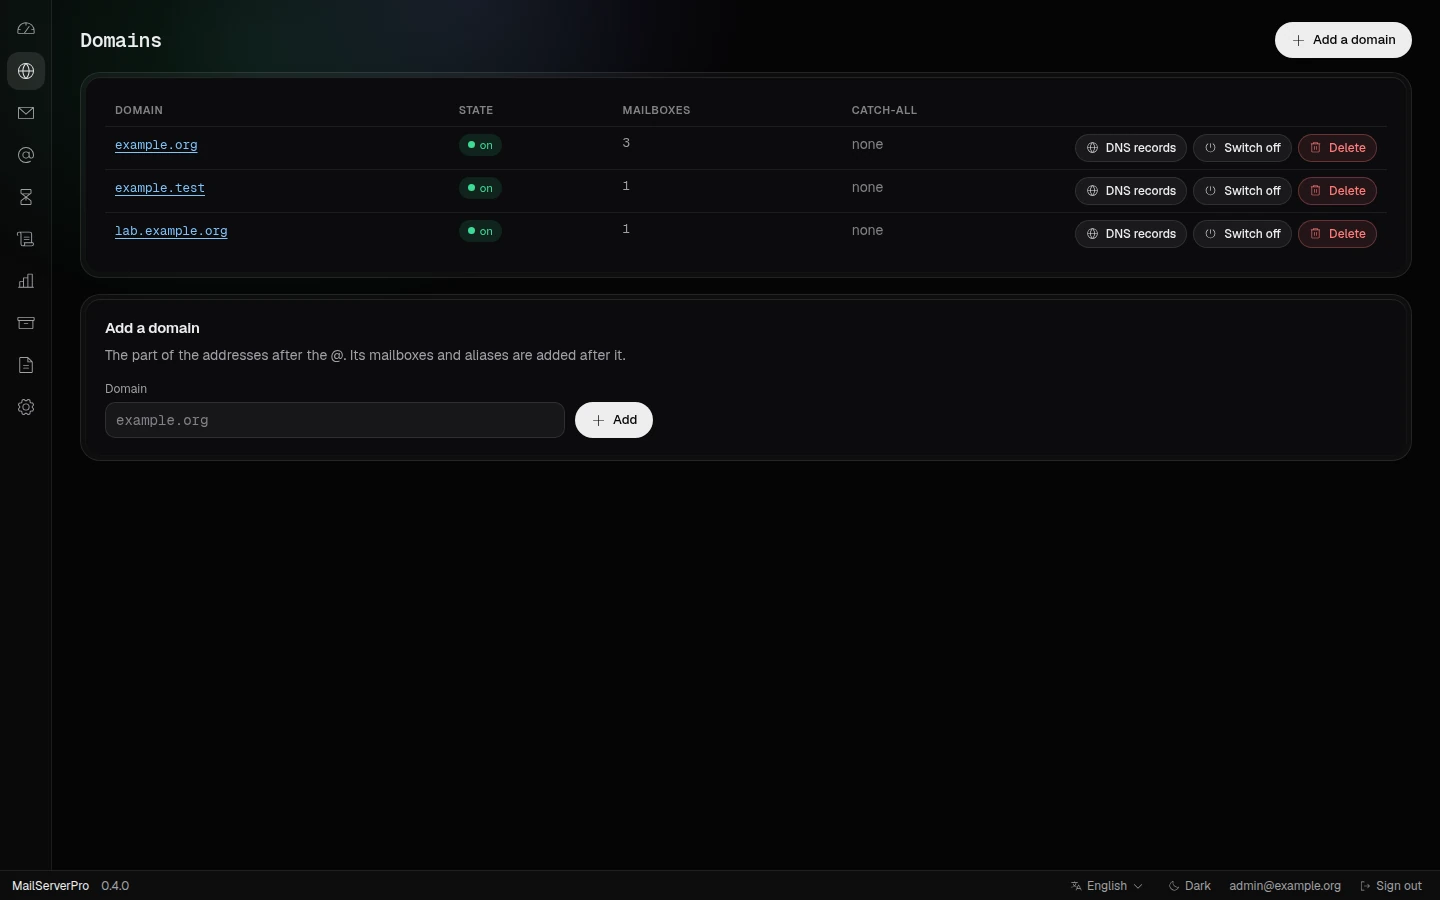The height and width of the screenshot is (900, 1440).
Task: Open the dashboard gauge icon in sidebar
Action: point(26,29)
